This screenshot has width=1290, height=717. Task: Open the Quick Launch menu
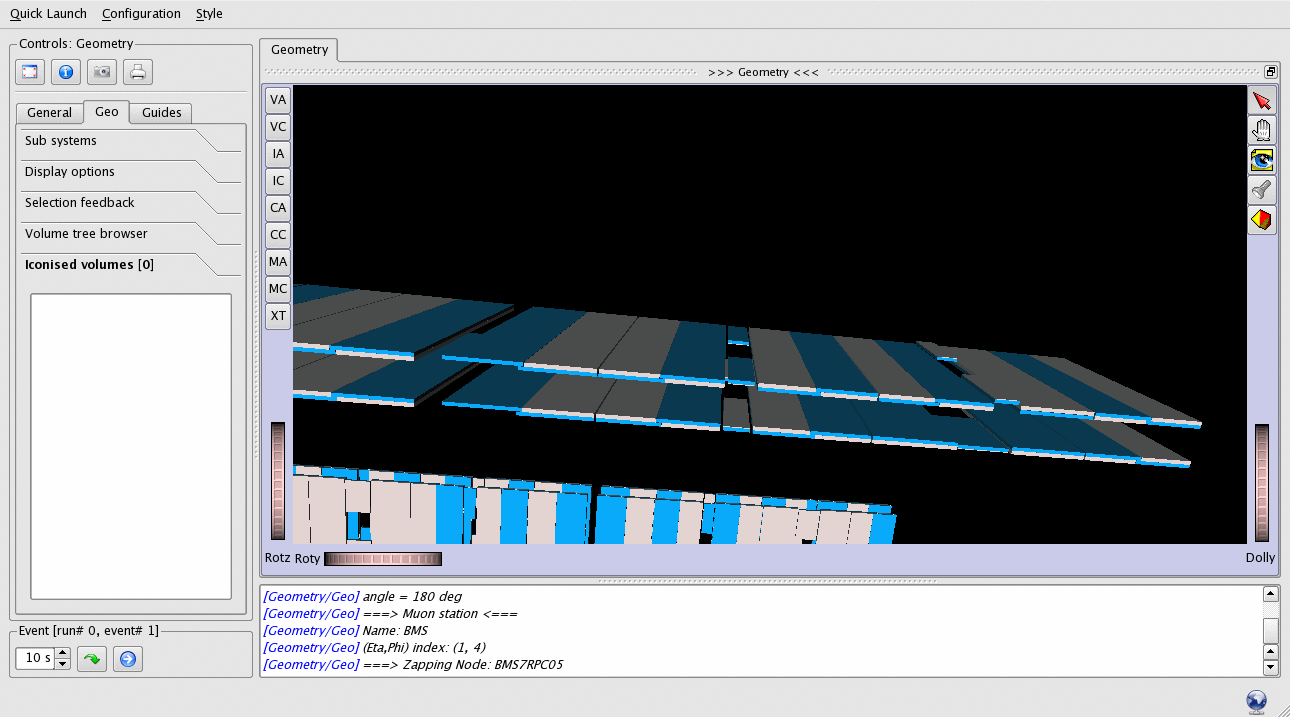click(x=48, y=14)
